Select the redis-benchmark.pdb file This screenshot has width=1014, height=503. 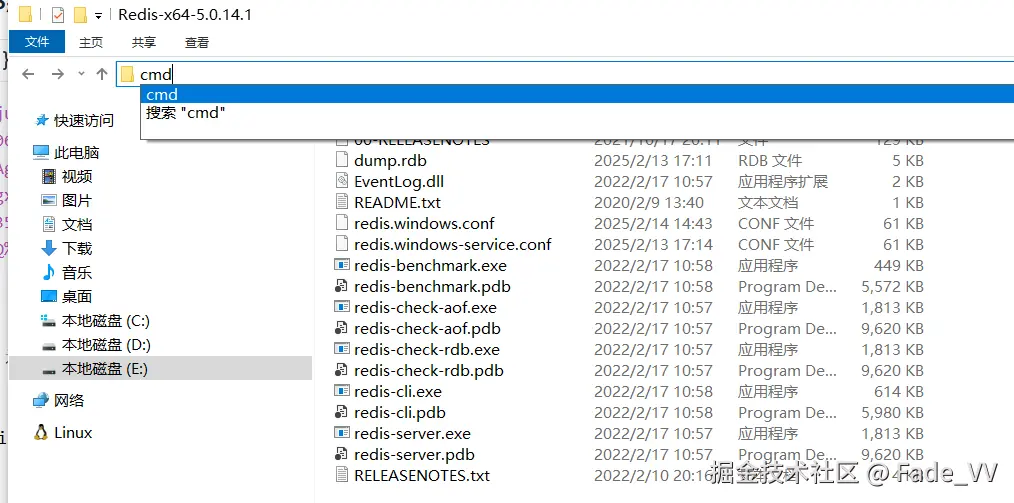(x=433, y=286)
